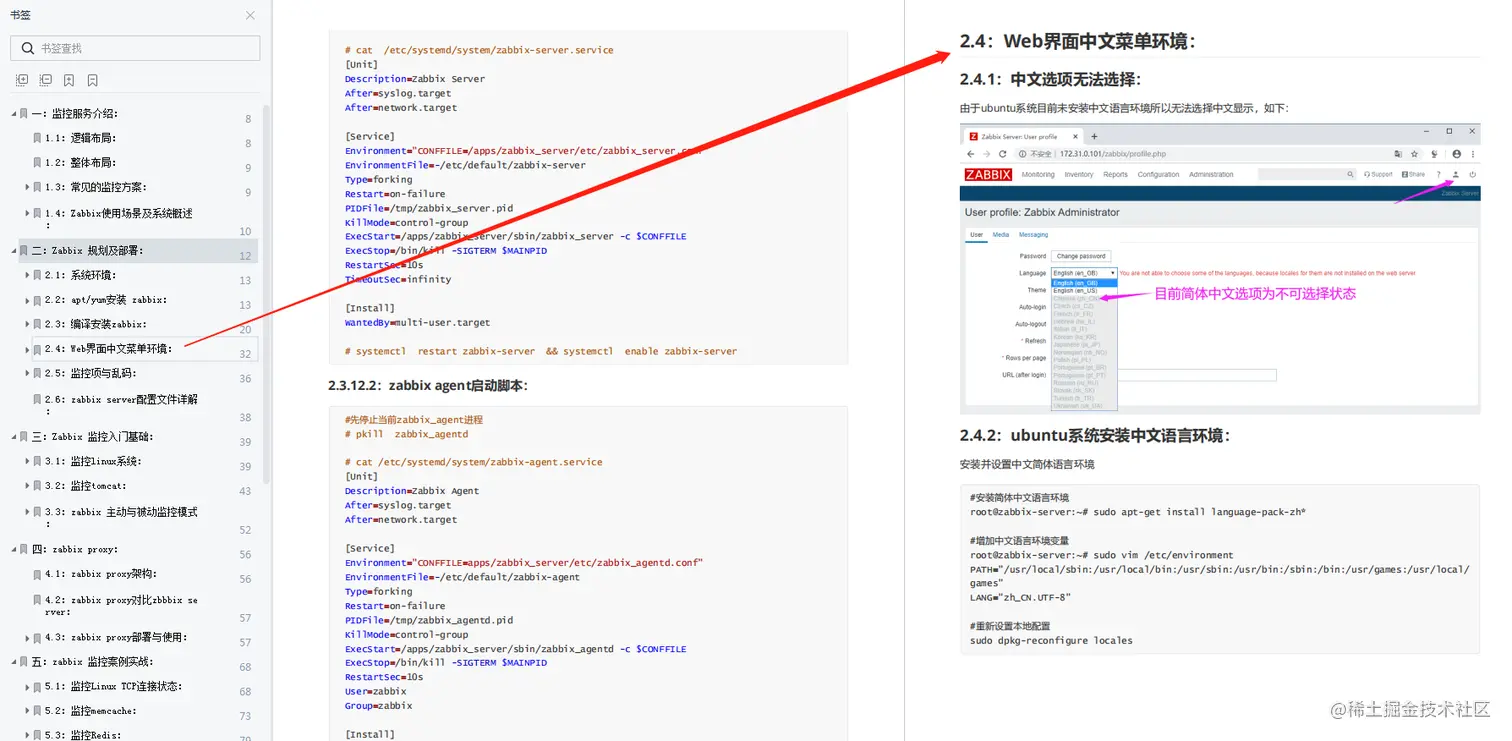1512x741 pixels.
Task: Click the search magnifier inside the Zabbix search bar
Action: point(1351,174)
